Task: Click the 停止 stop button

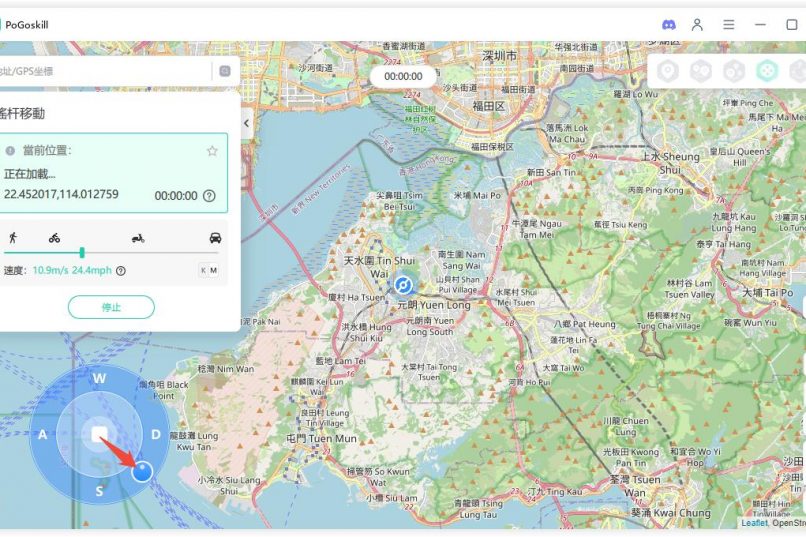Action: (x=111, y=307)
